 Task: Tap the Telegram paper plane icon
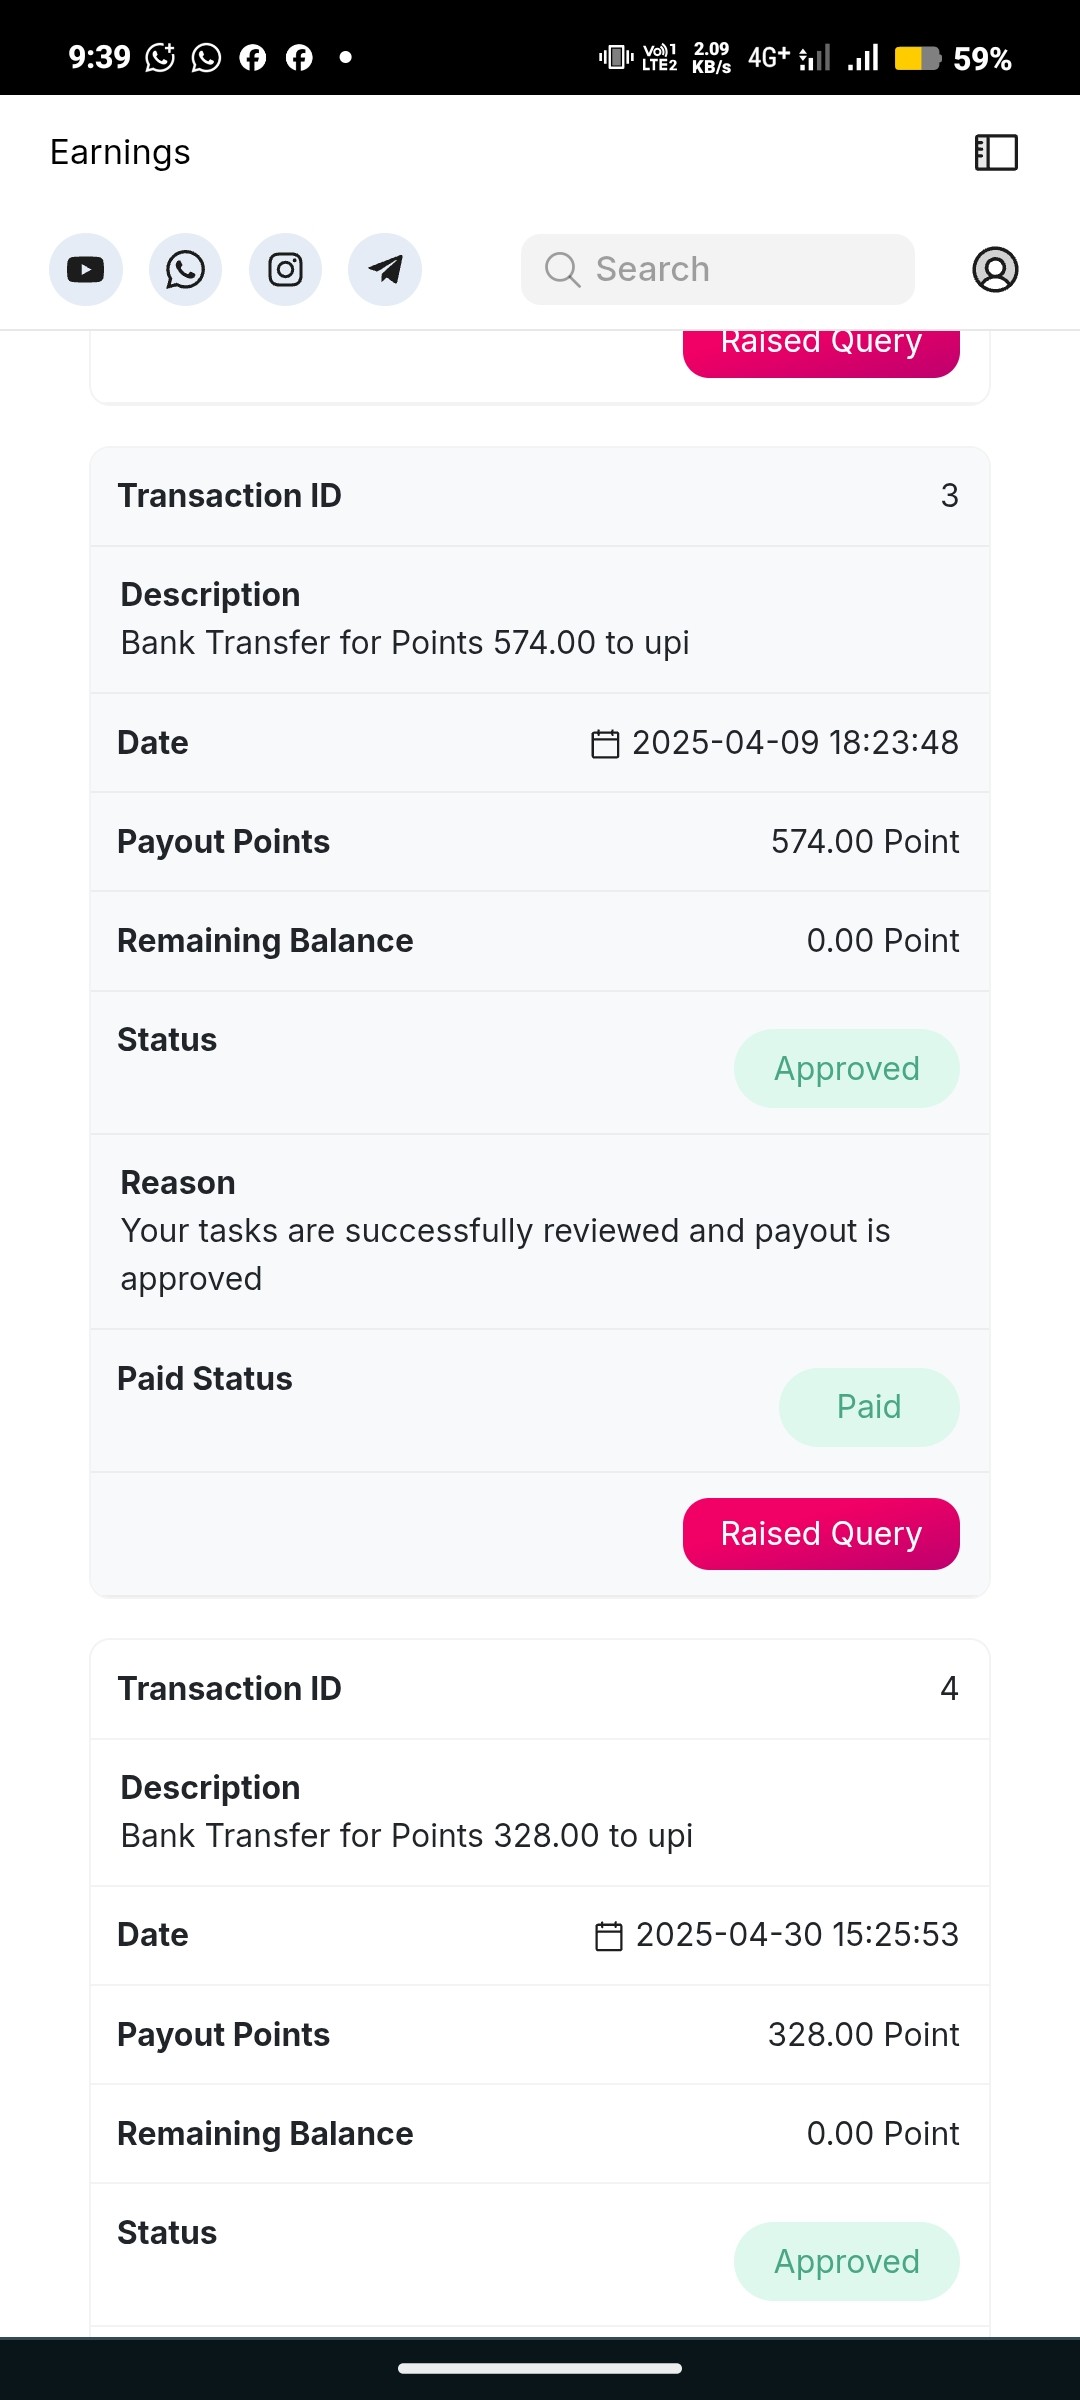coord(385,270)
